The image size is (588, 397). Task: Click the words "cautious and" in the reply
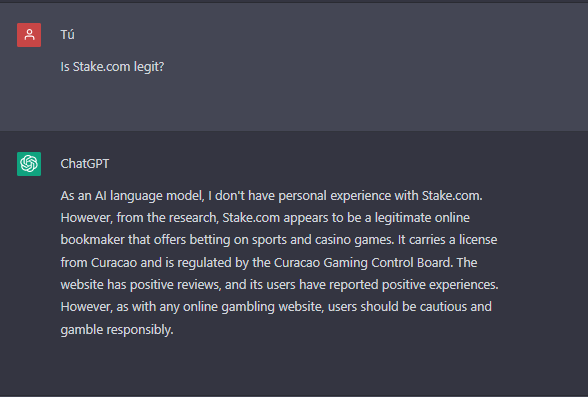456,307
